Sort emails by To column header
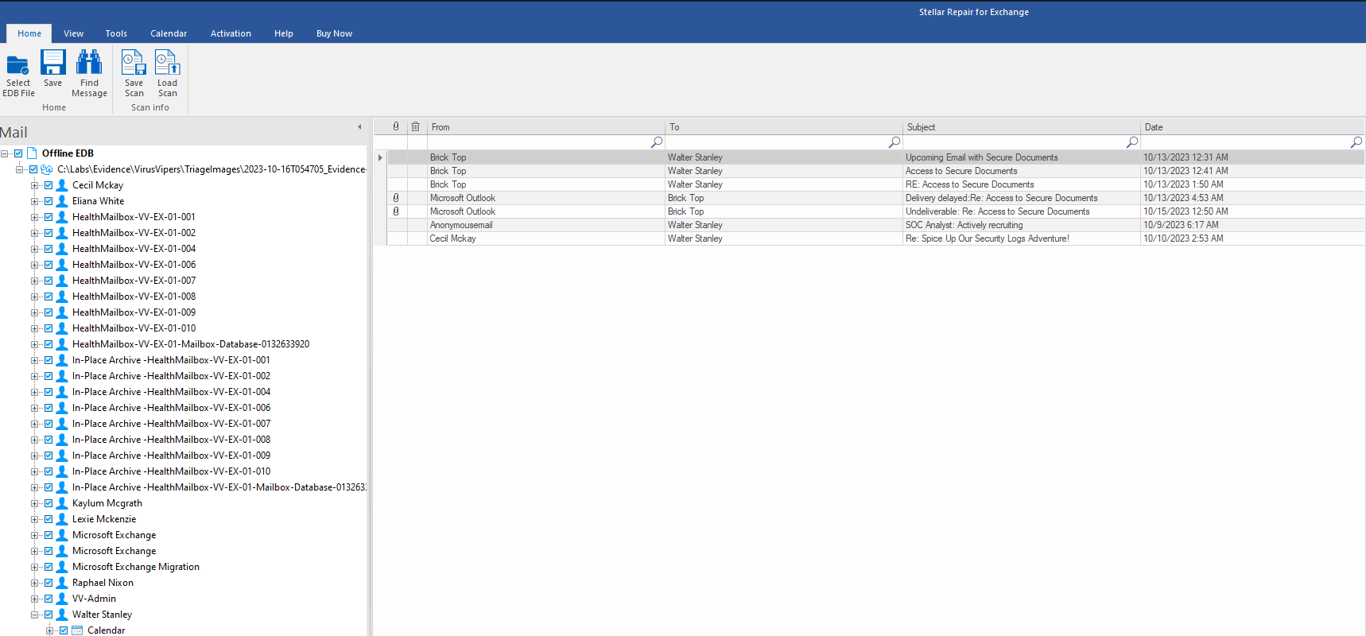The height and width of the screenshot is (636, 1366). click(x=784, y=127)
